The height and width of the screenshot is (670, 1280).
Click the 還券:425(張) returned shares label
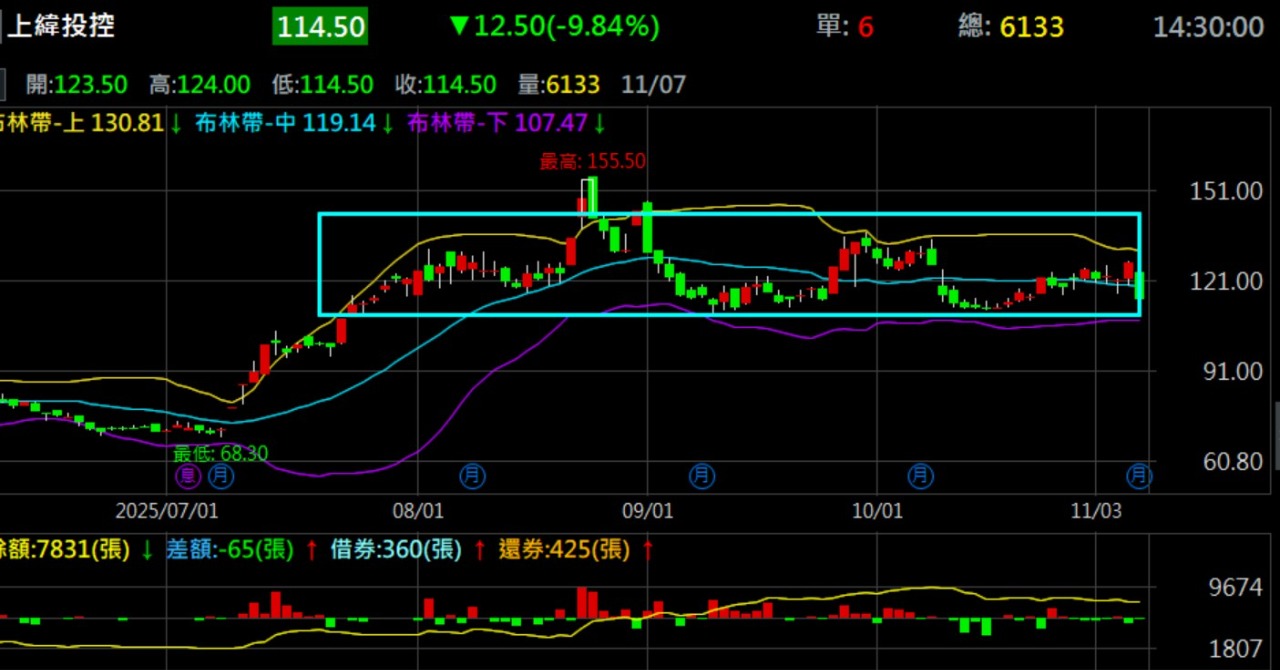[564, 548]
